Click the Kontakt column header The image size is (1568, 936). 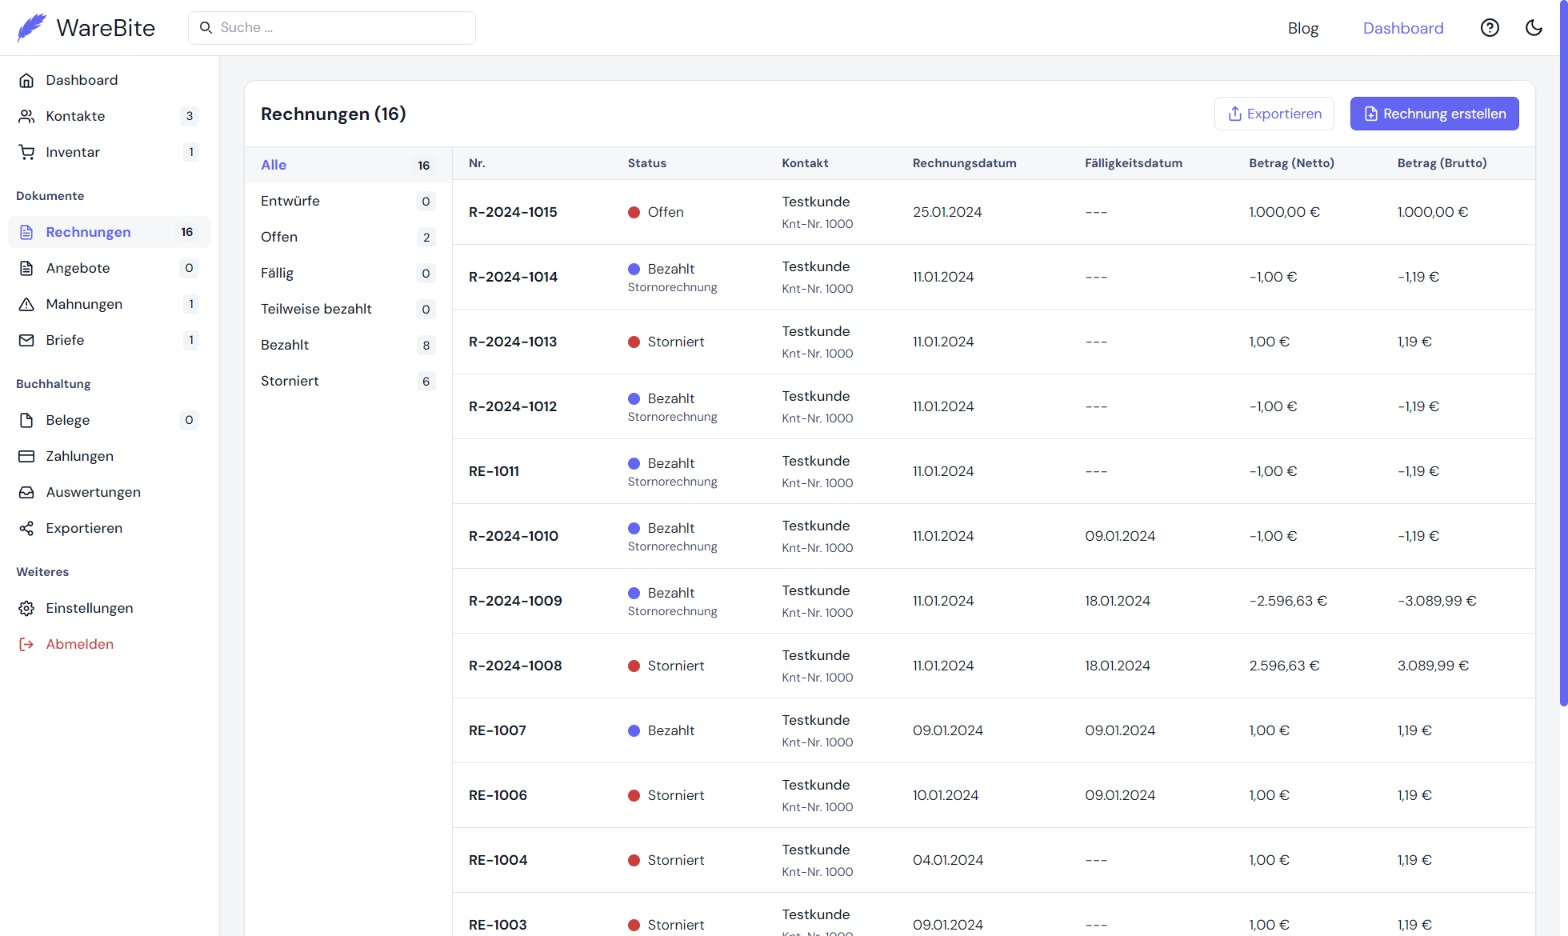tap(805, 163)
